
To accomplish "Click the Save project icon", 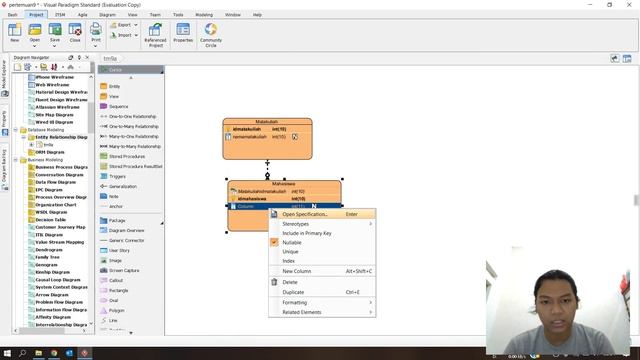I will pyautogui.click(x=55, y=31).
